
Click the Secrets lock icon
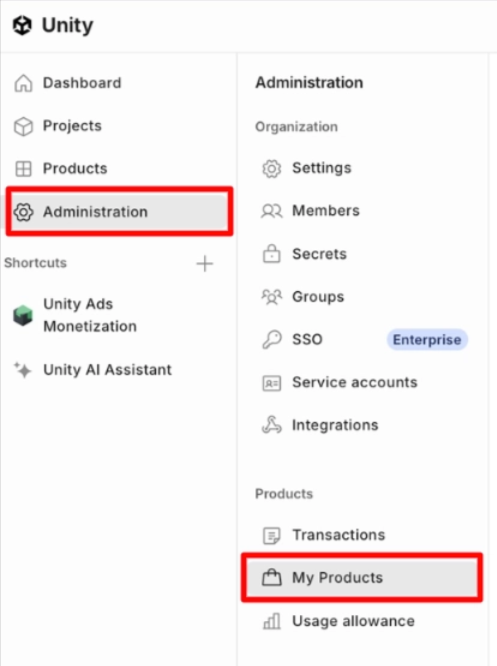272,254
